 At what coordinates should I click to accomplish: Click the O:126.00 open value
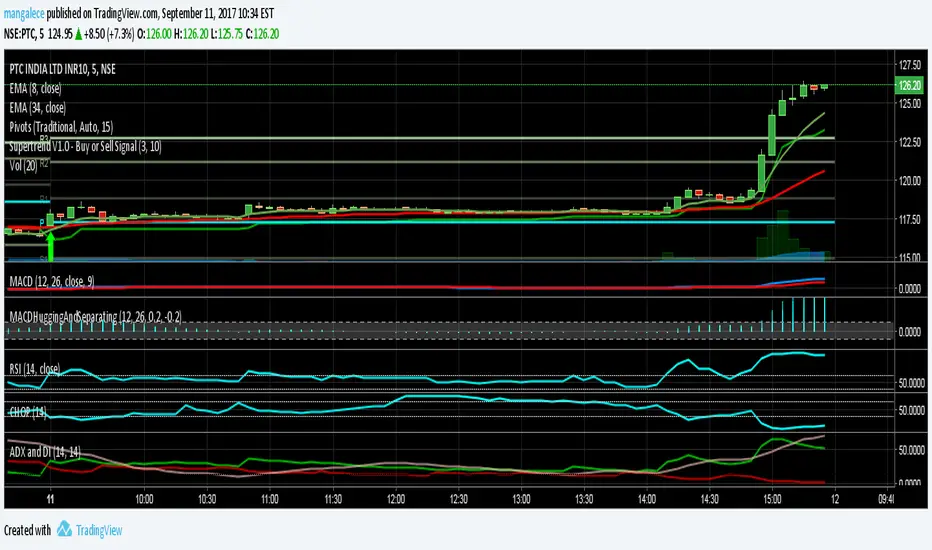click(x=155, y=34)
